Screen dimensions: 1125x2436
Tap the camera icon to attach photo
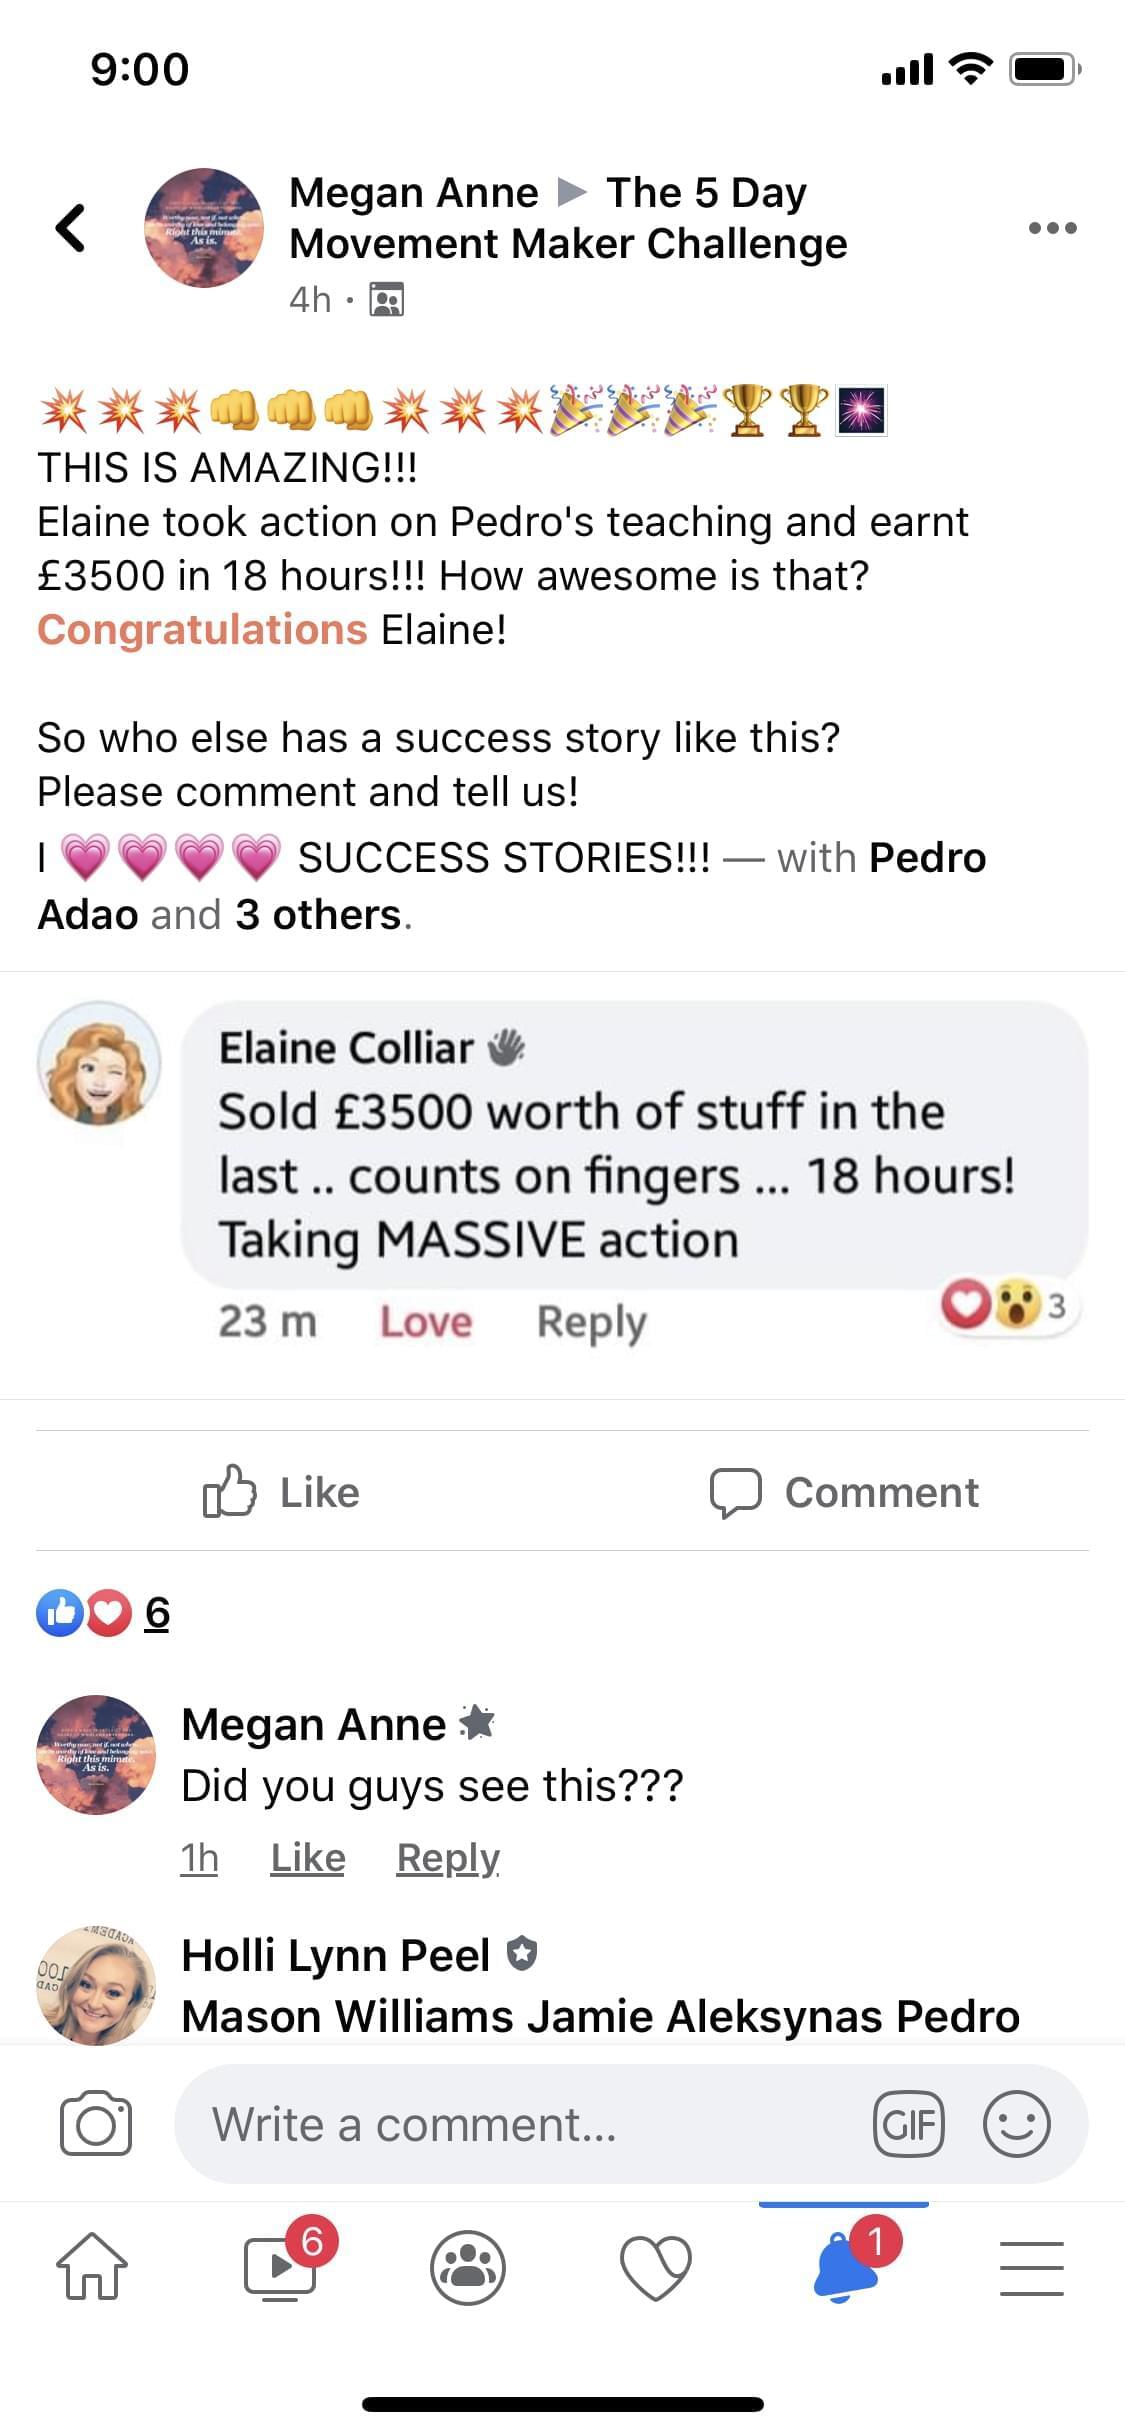[x=96, y=2124]
